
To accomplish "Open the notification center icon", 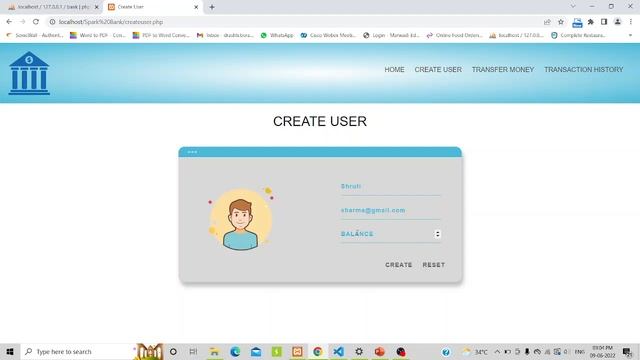I will pos(627,352).
